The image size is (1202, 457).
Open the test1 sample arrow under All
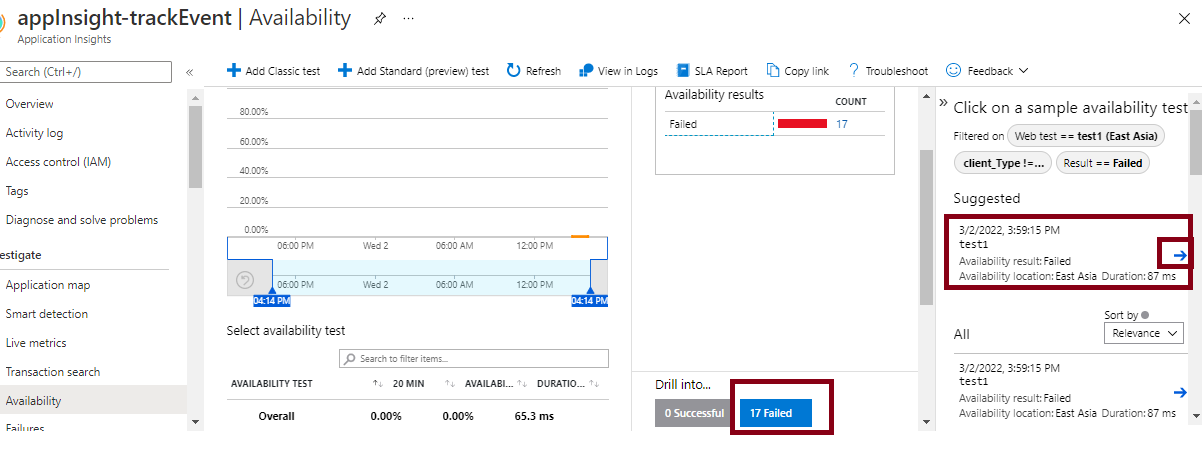(1179, 393)
